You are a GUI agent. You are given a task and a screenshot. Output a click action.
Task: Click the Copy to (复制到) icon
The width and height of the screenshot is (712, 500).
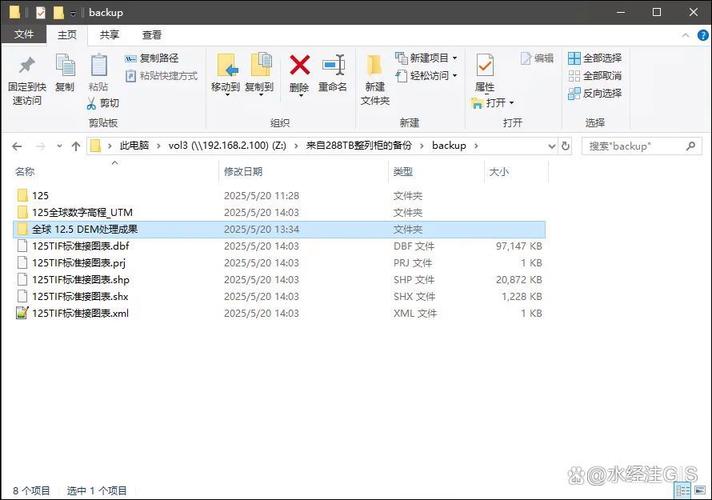click(260, 64)
